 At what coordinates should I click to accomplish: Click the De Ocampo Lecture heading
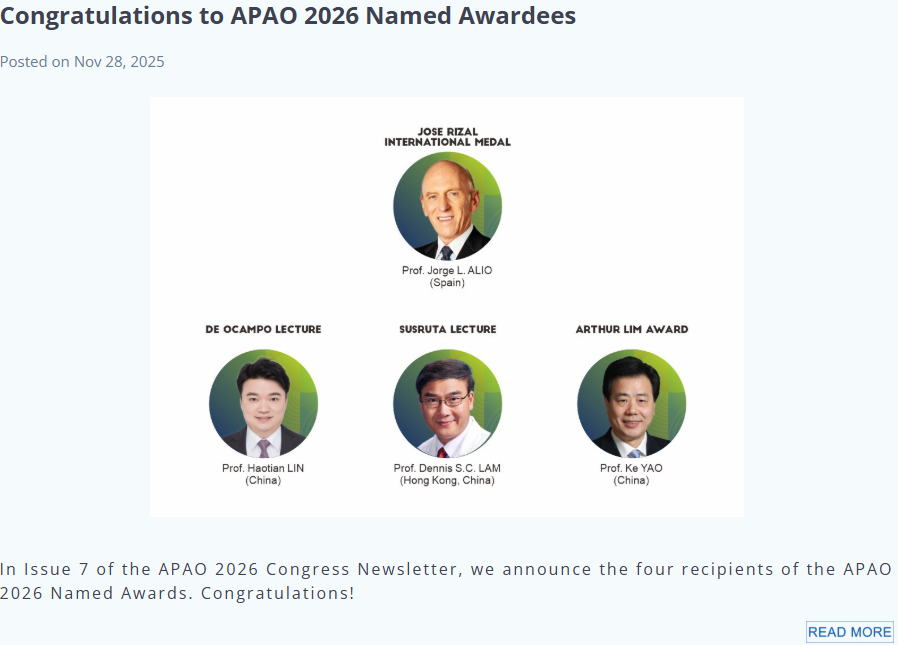(263, 329)
